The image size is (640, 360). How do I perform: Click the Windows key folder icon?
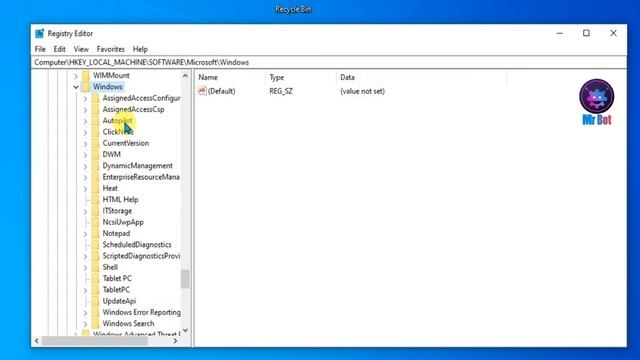86,87
